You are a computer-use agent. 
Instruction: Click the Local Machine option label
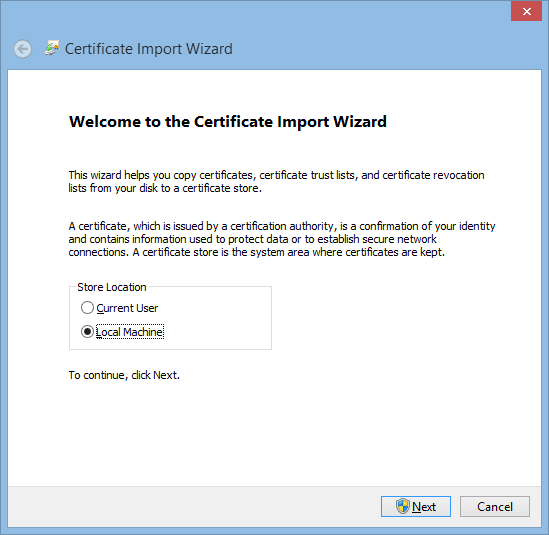130,332
